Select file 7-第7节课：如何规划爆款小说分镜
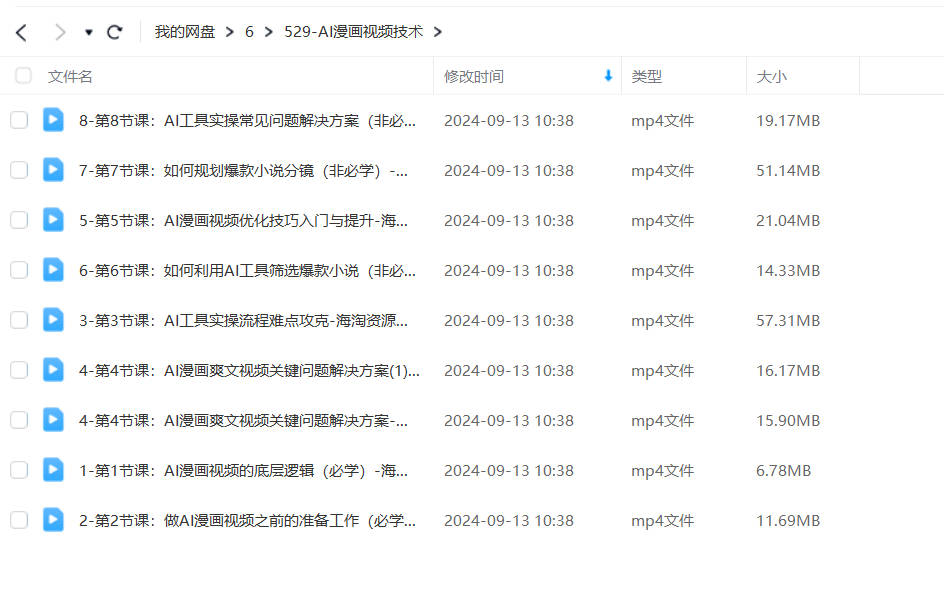The image size is (944, 598). [x=243, y=170]
